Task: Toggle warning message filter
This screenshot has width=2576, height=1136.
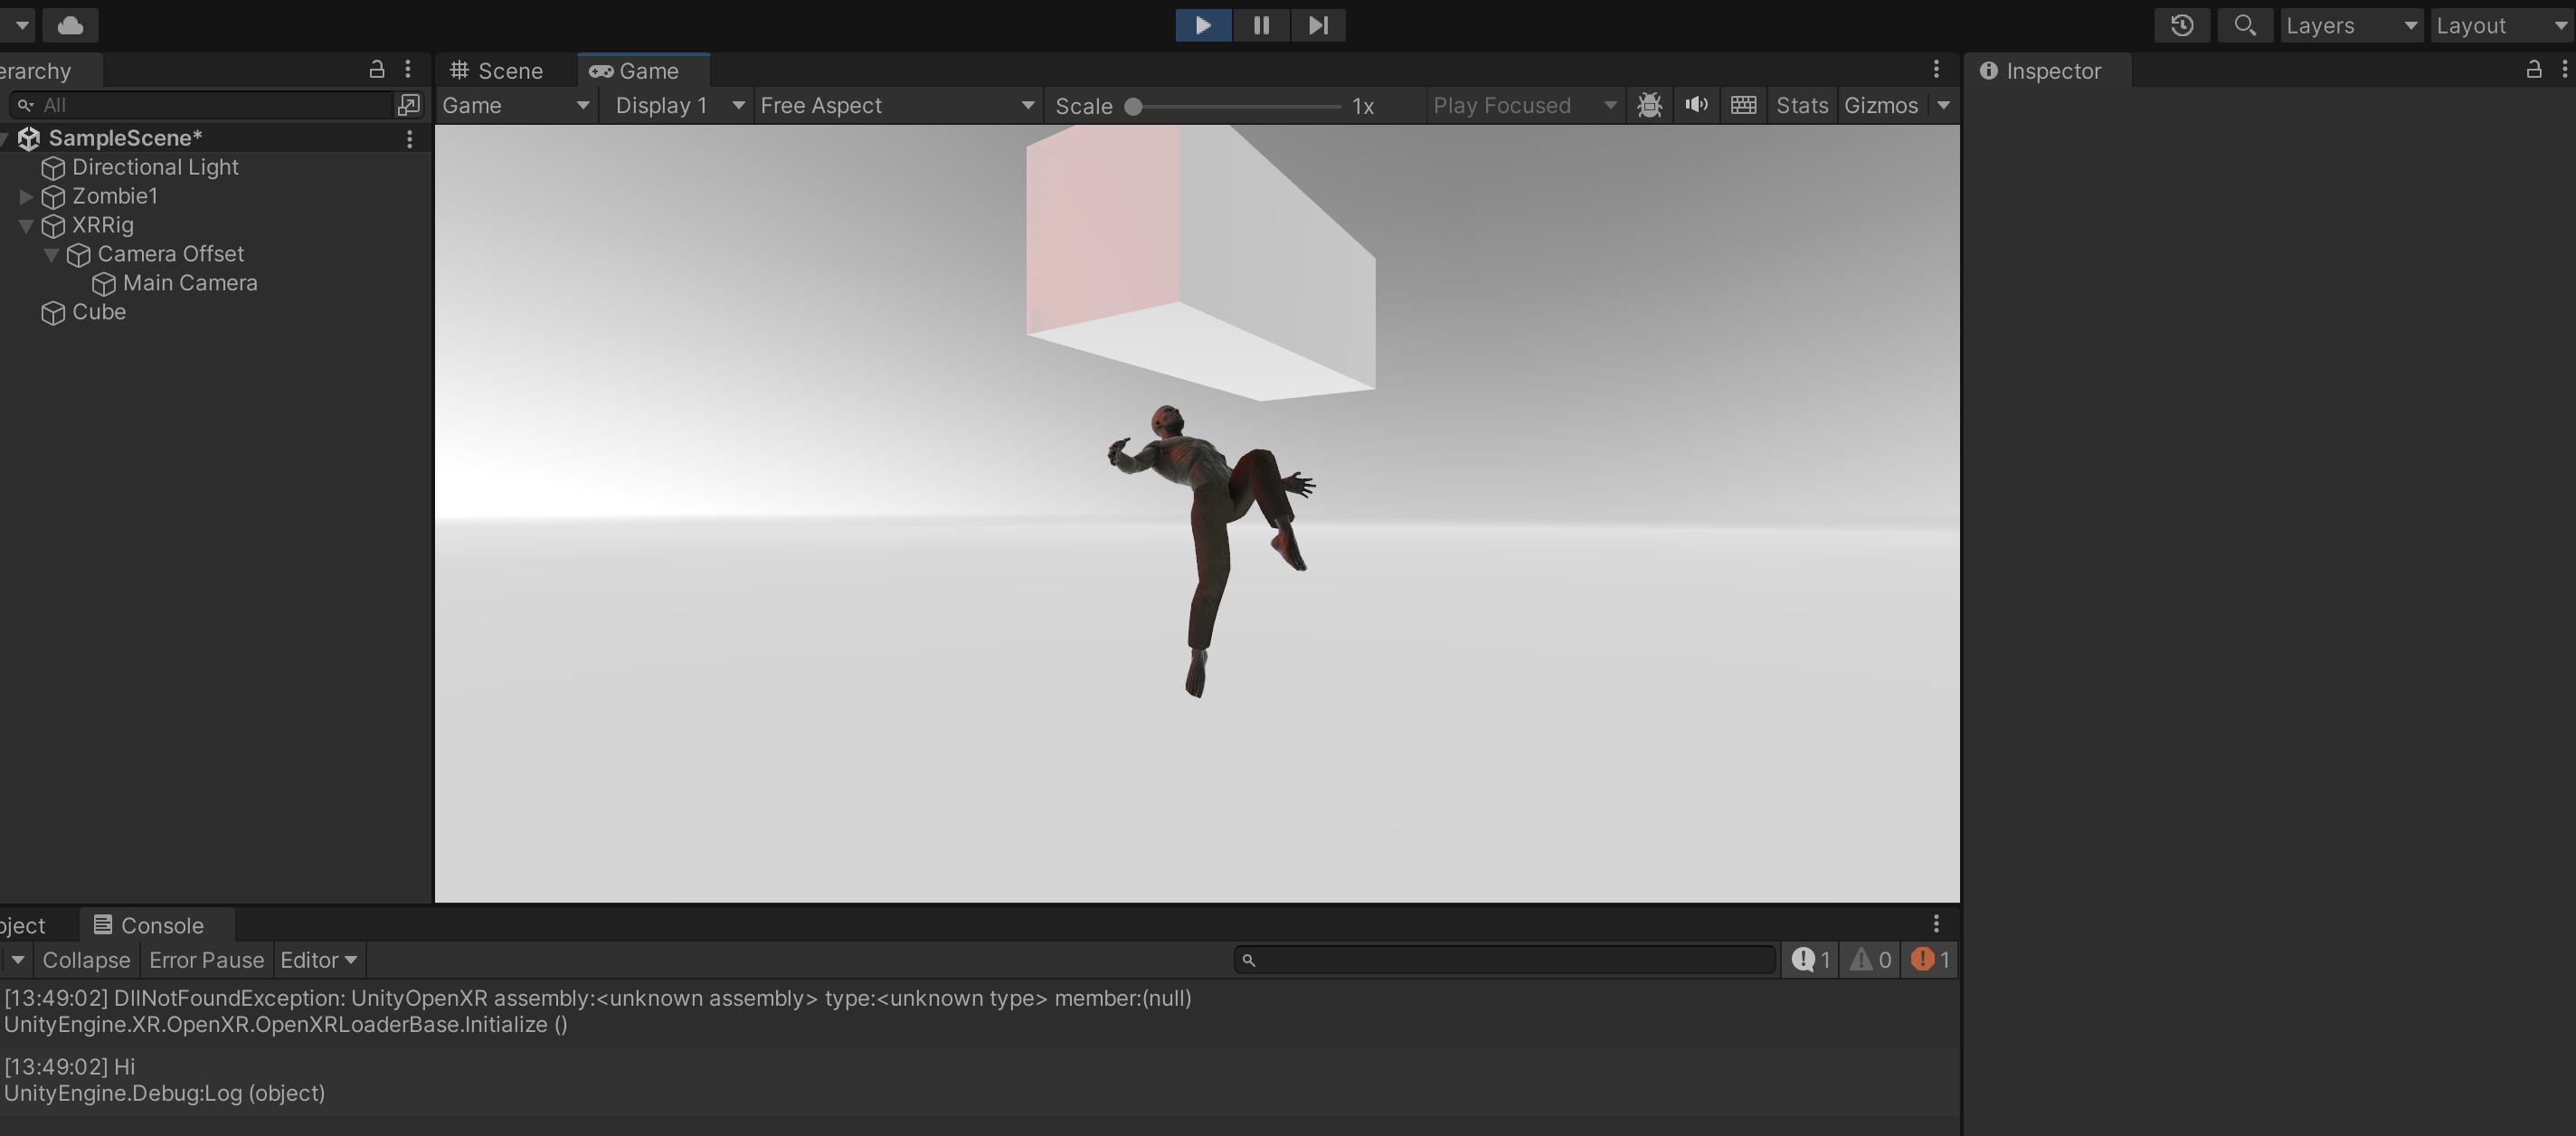Action: (x=1870, y=960)
